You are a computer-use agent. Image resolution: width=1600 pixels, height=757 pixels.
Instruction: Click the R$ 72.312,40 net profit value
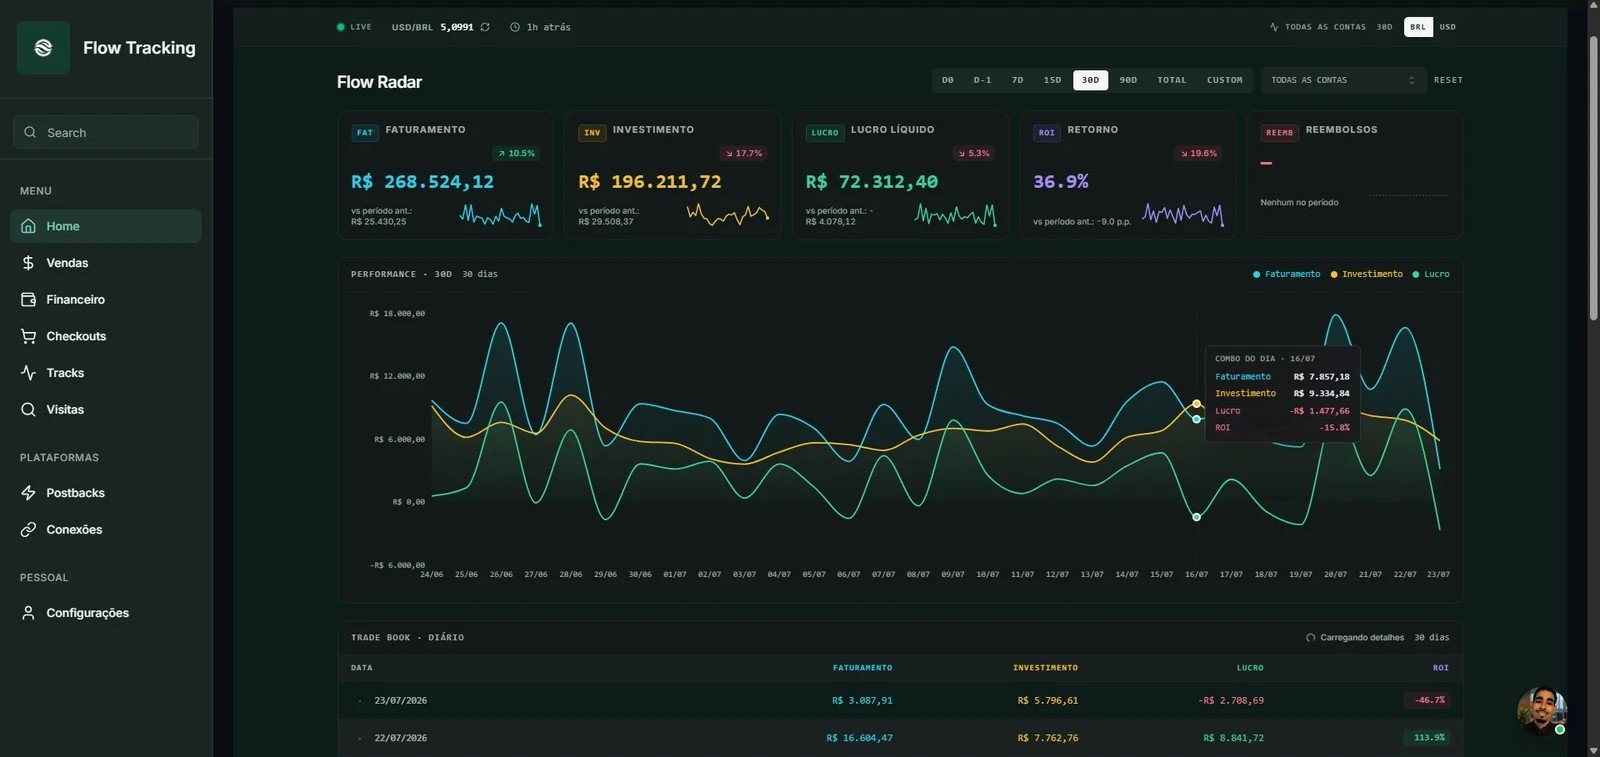(x=872, y=182)
